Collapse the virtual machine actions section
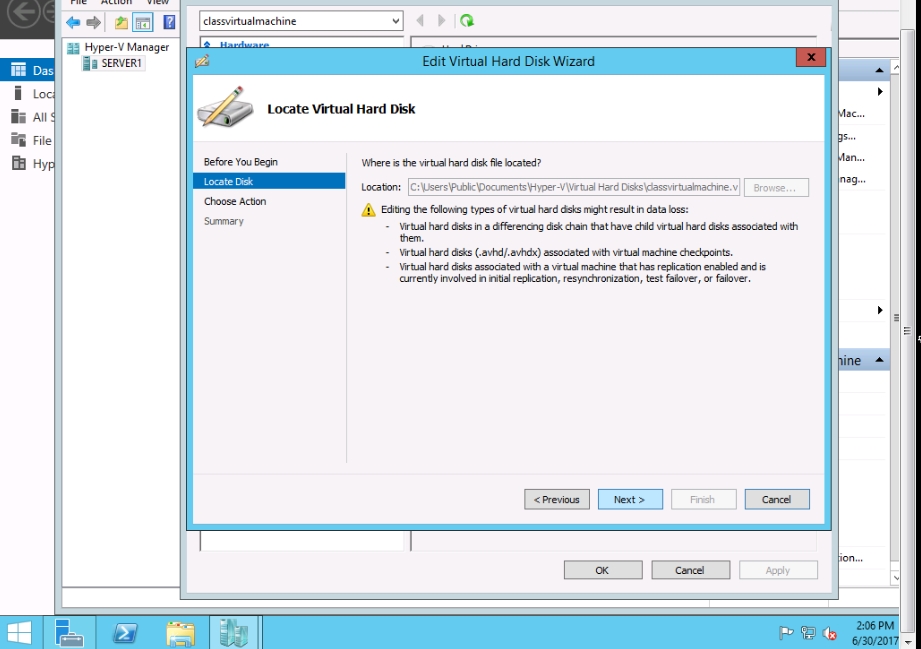 (879, 359)
